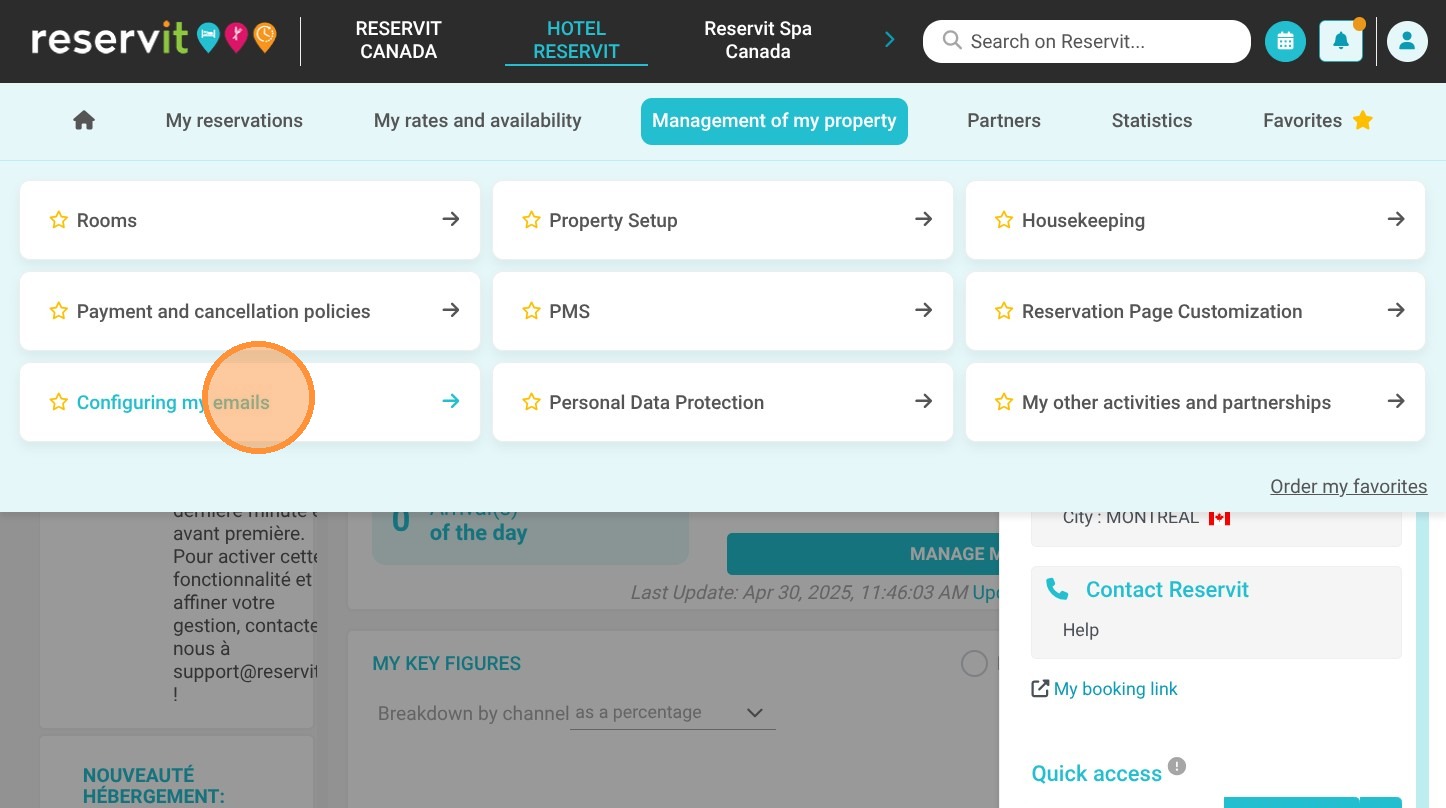Click the arrow on the PMS card

point(924,311)
